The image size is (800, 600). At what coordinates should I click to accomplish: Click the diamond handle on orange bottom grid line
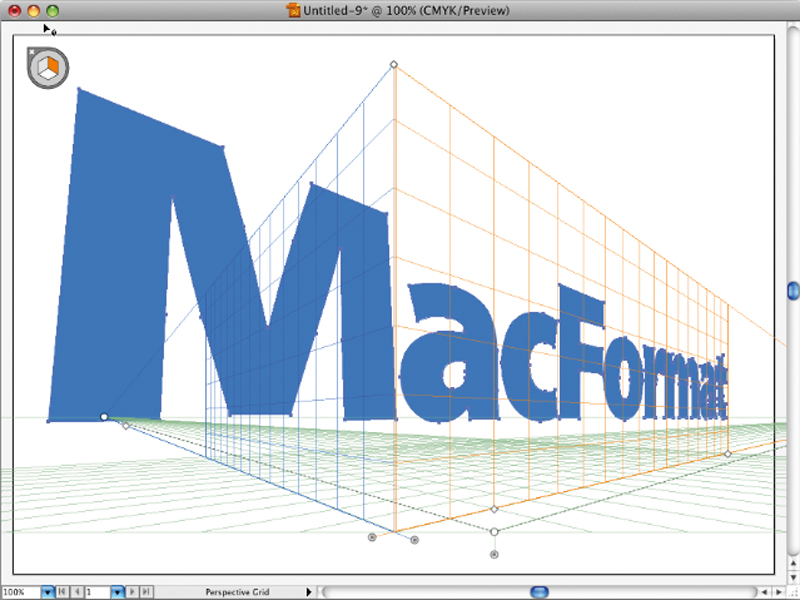pos(494,509)
